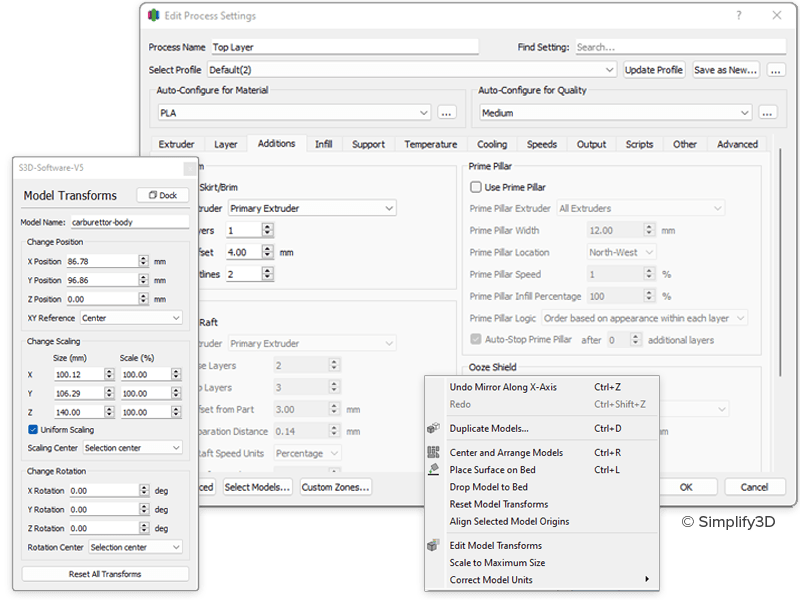Open the Medium quality dropdown
Image resolution: width=800 pixels, height=600 pixels.
[615, 113]
